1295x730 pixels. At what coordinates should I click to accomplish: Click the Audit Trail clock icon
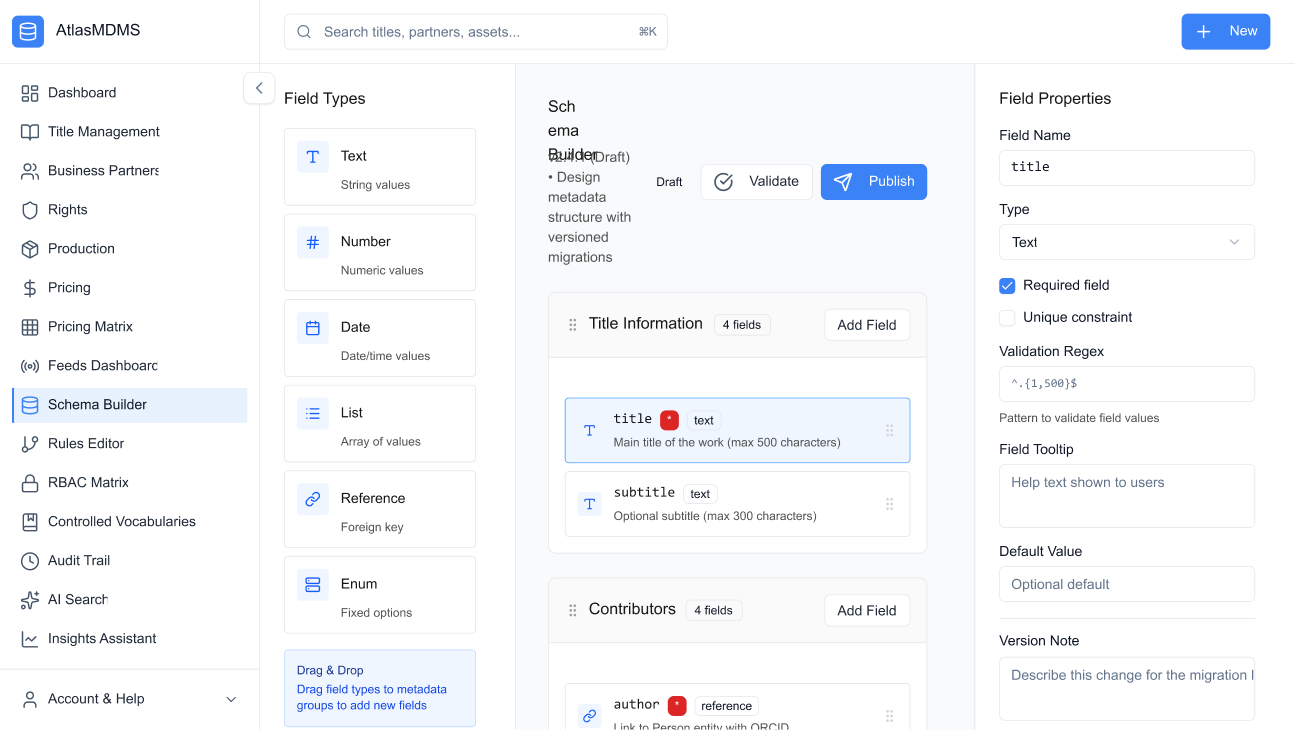click(30, 560)
